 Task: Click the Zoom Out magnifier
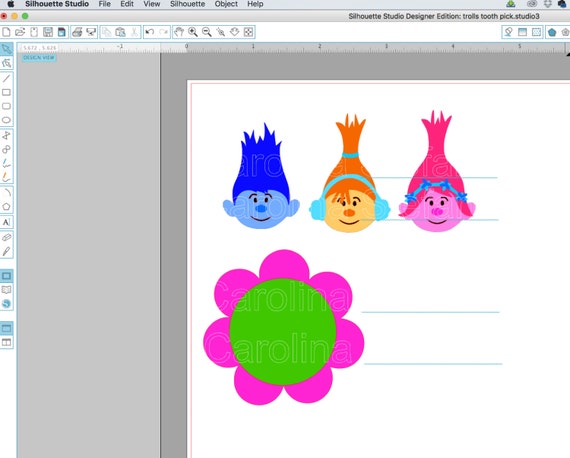pos(206,32)
